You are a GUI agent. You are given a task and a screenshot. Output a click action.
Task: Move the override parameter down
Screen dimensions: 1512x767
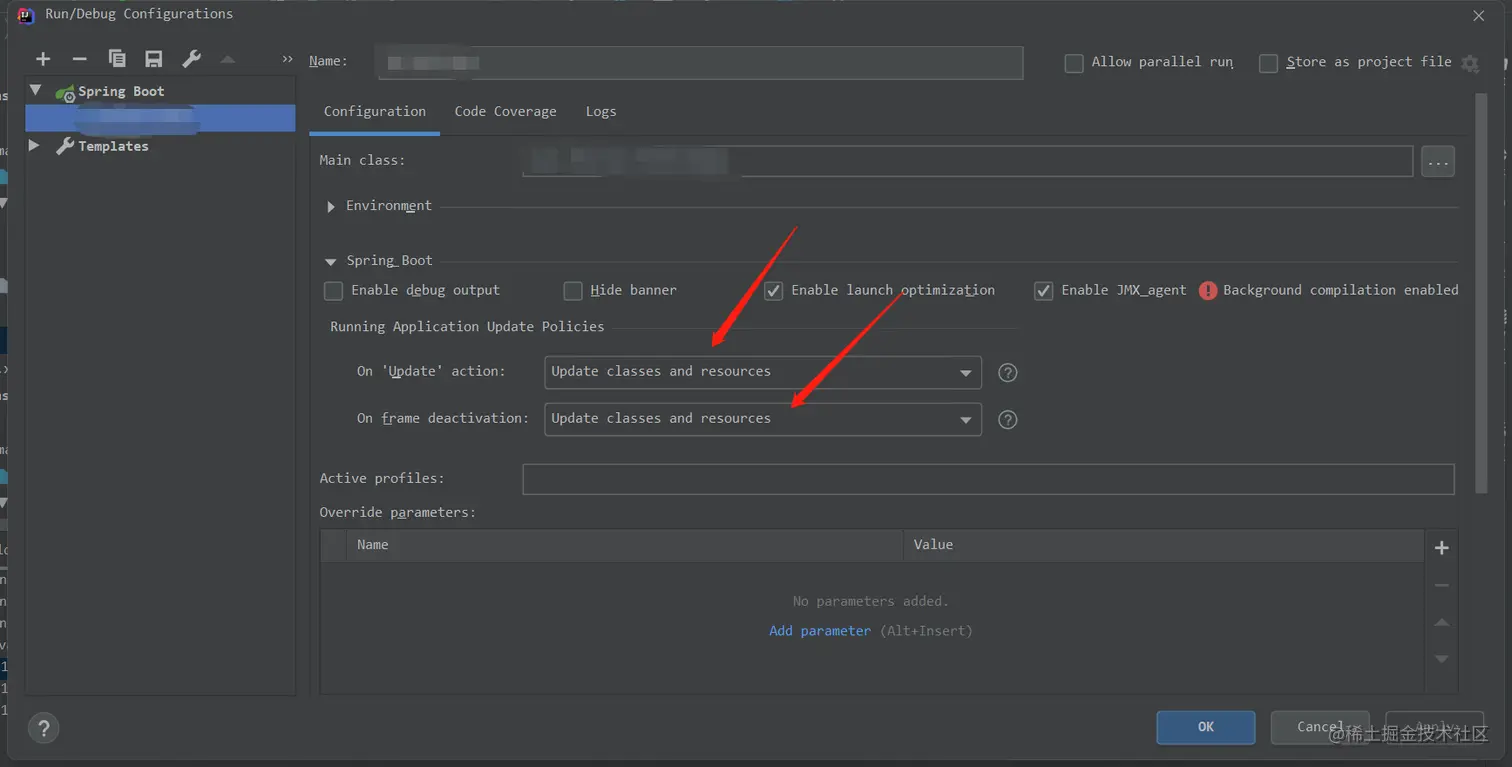[1441, 658]
